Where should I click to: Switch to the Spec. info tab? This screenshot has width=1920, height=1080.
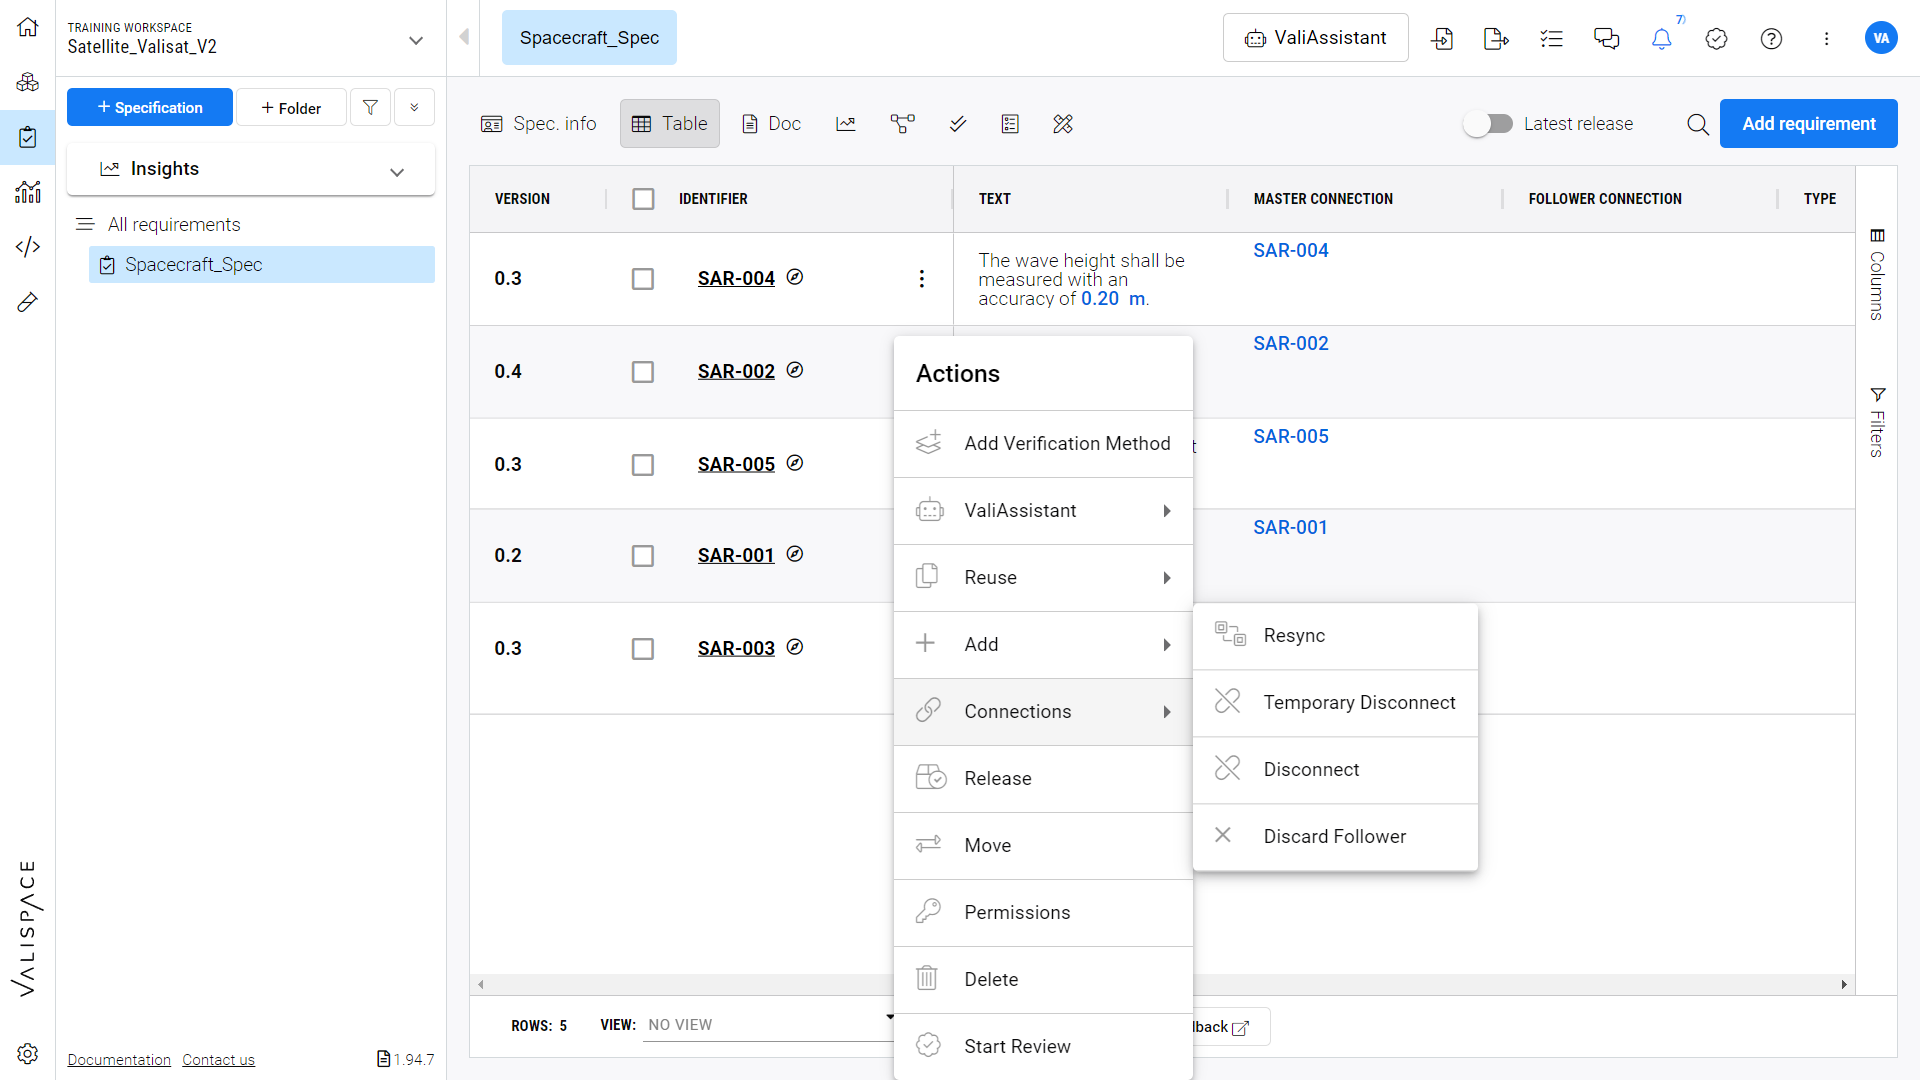(538, 124)
